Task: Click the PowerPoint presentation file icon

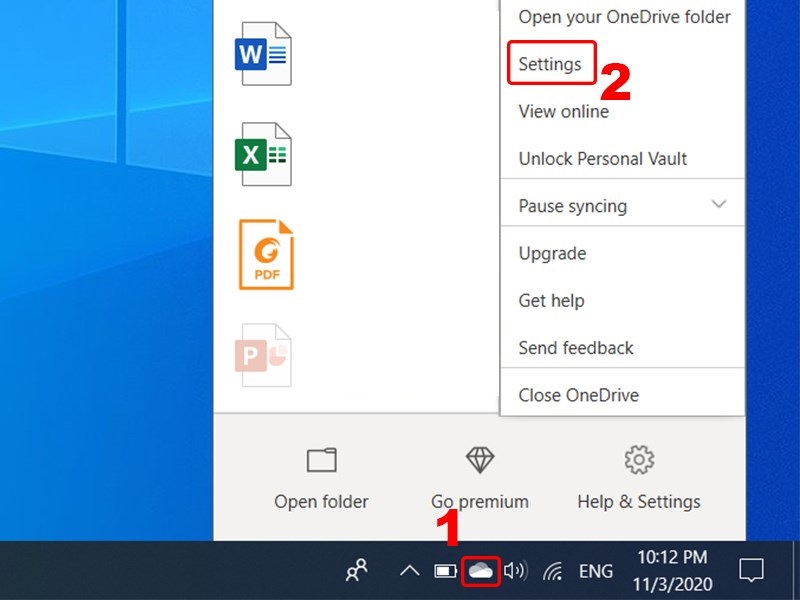Action: click(263, 355)
